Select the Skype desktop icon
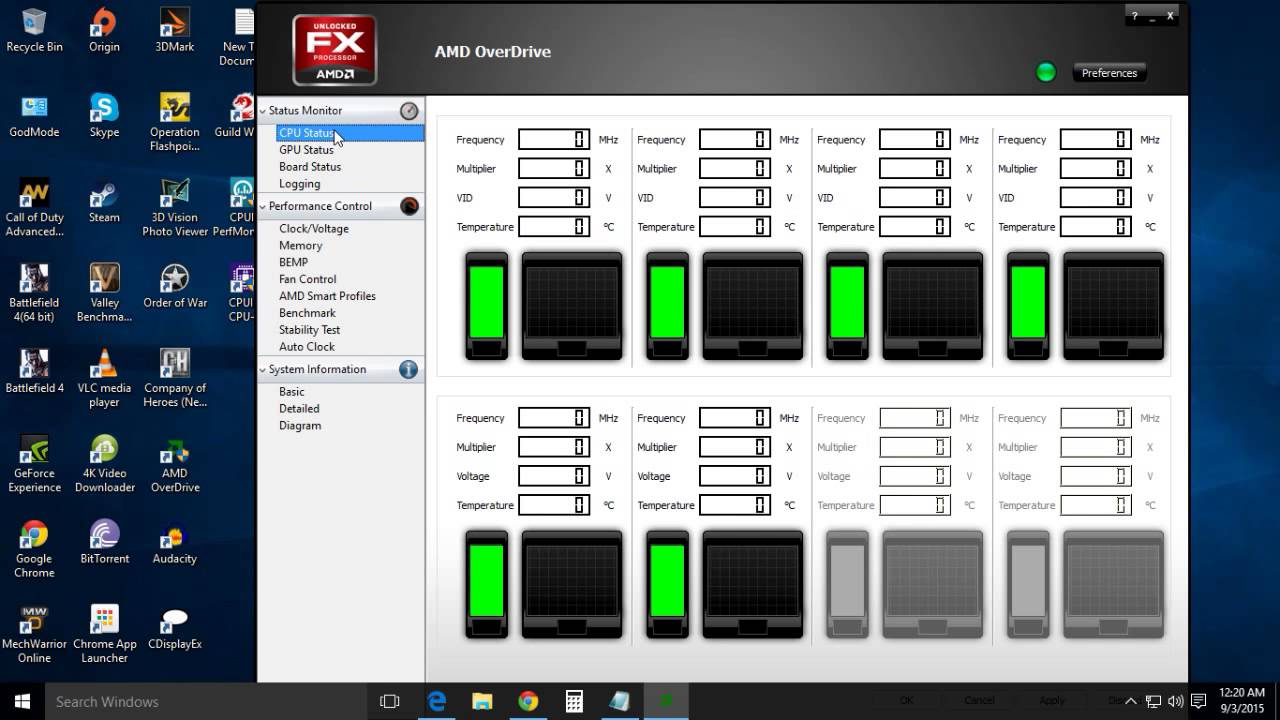The height and width of the screenshot is (720, 1280). (x=104, y=116)
